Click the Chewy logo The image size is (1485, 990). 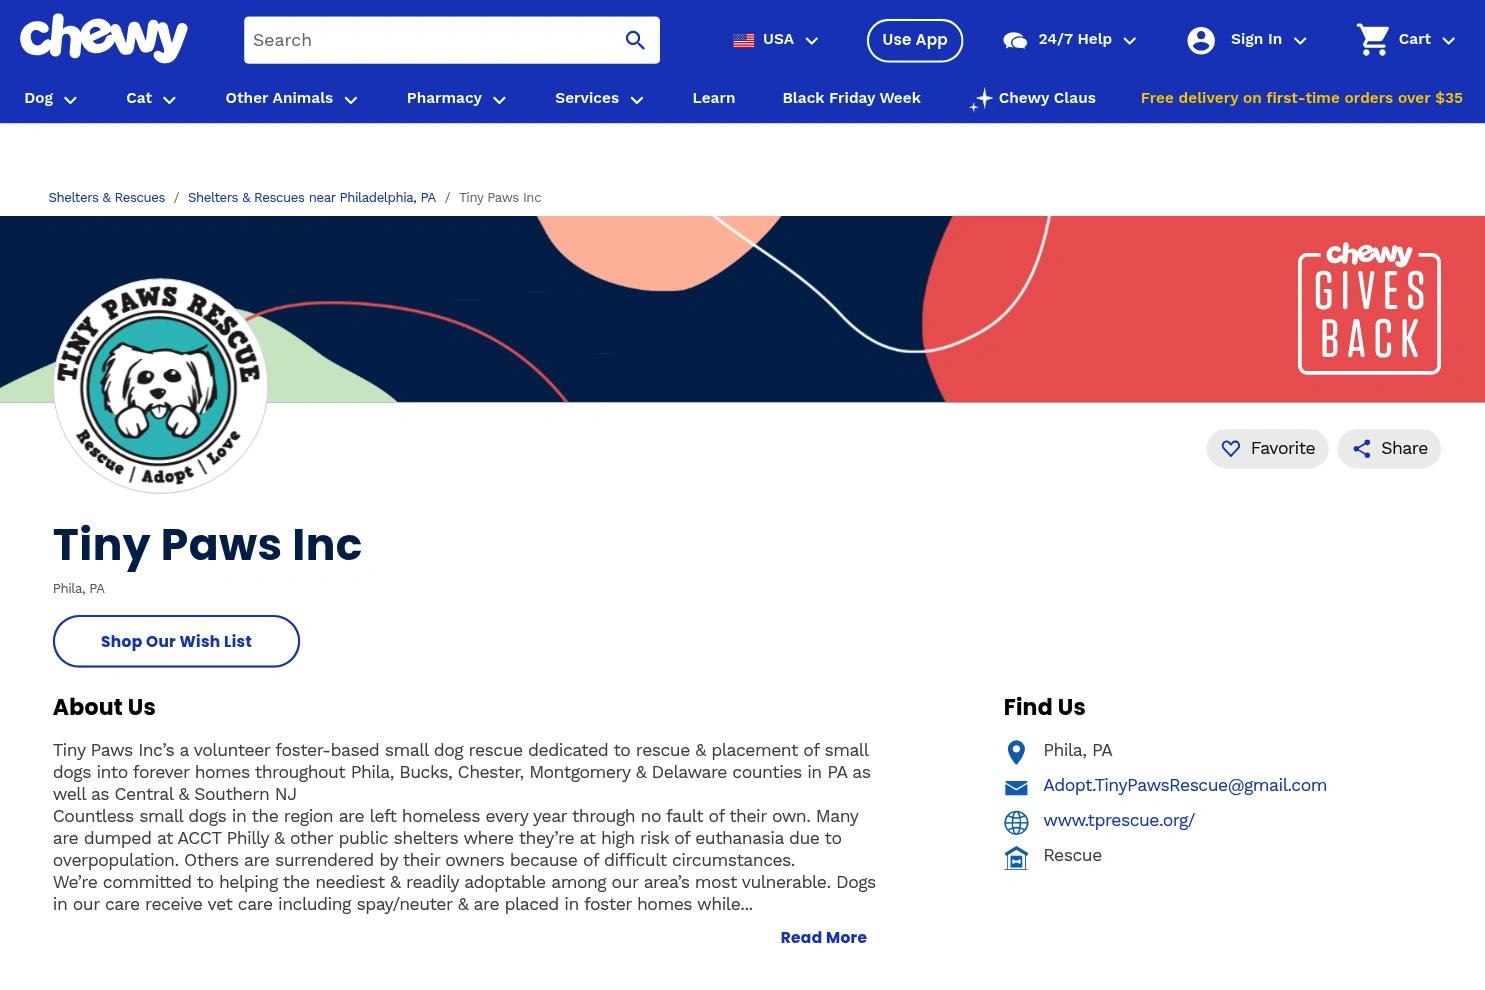pos(104,39)
